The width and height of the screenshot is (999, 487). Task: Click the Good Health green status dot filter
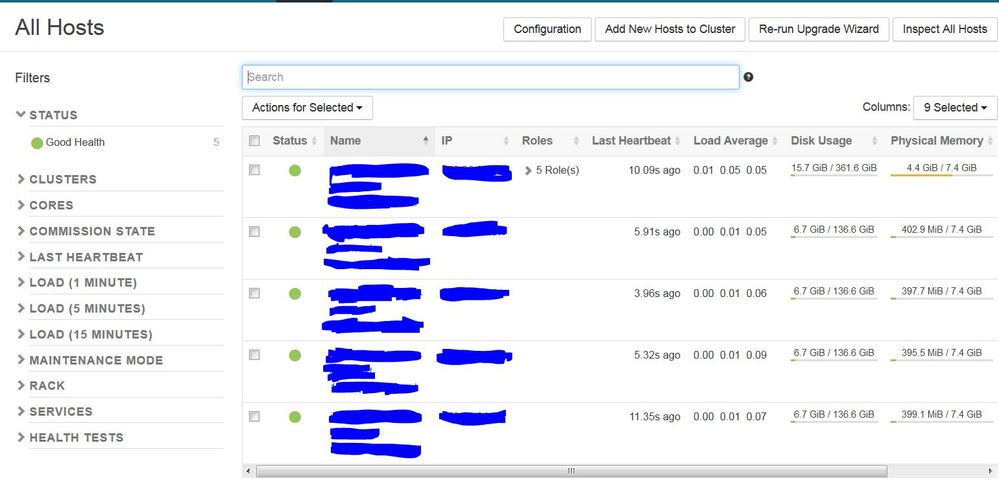pyautogui.click(x=37, y=143)
